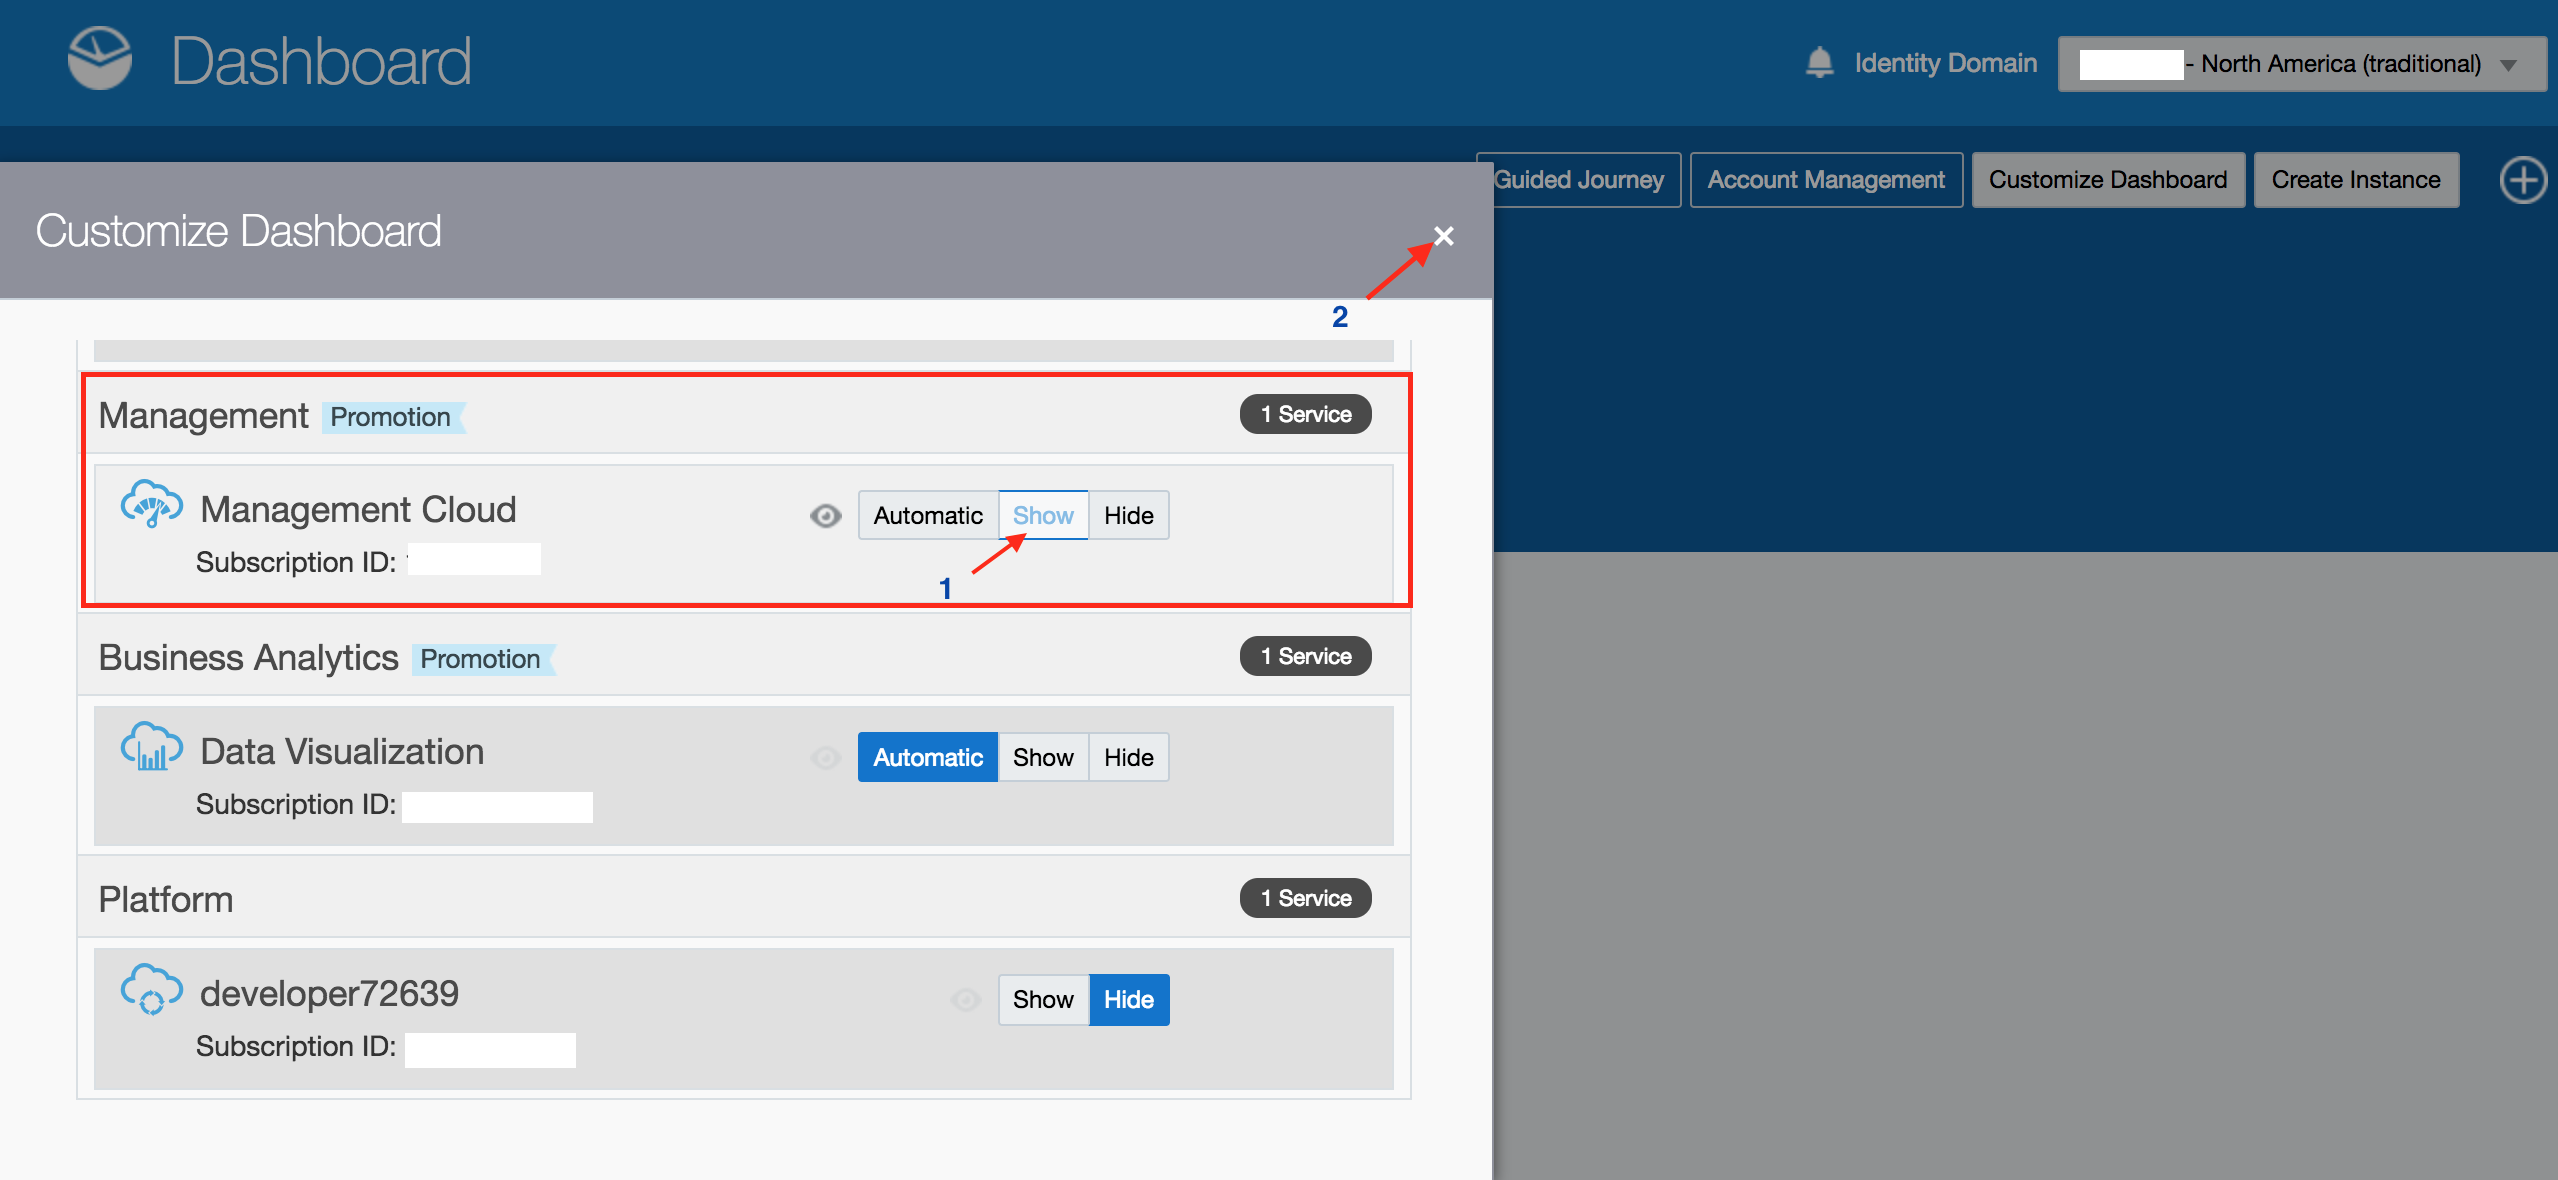This screenshot has height=1180, width=2558.
Task: Click the Dashboard page title
Action: click(x=321, y=61)
